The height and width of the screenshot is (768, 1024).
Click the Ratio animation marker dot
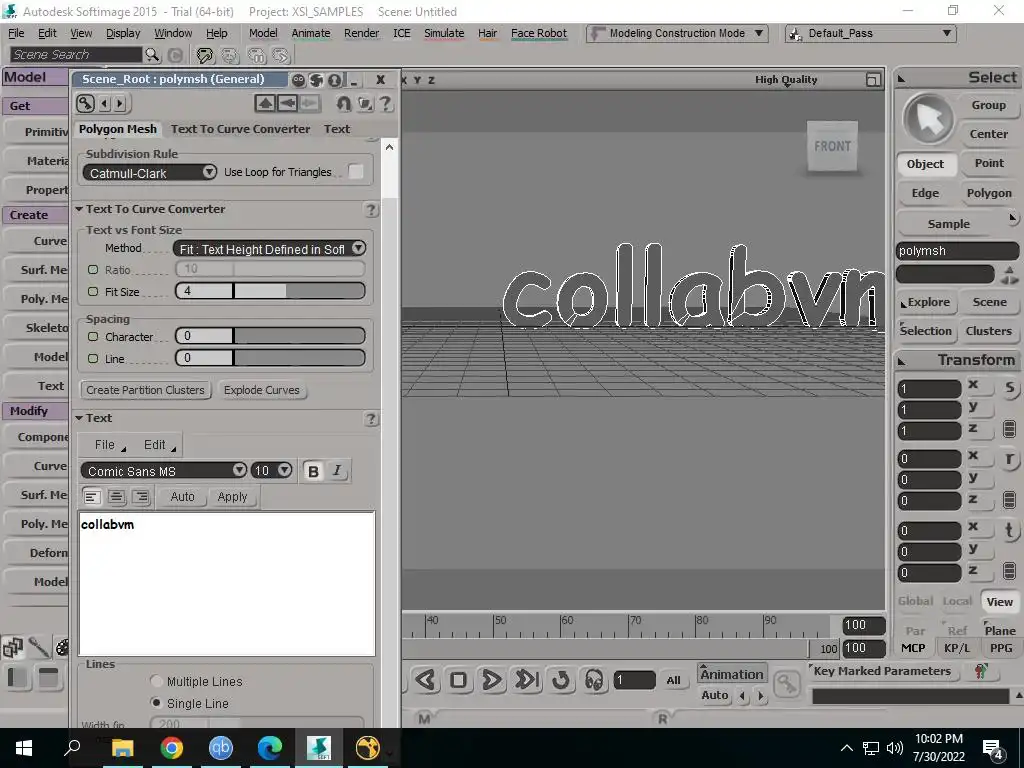click(x=93, y=270)
